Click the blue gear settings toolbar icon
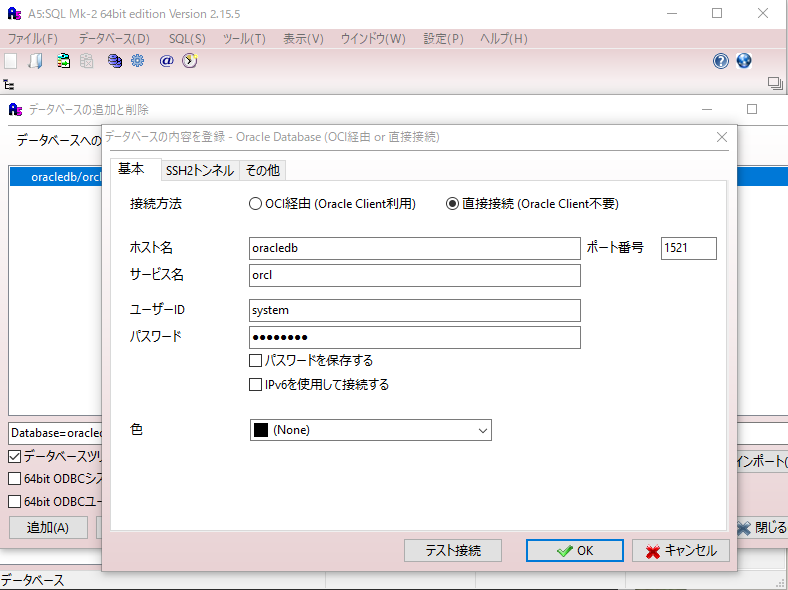The image size is (788, 590). 138,61
